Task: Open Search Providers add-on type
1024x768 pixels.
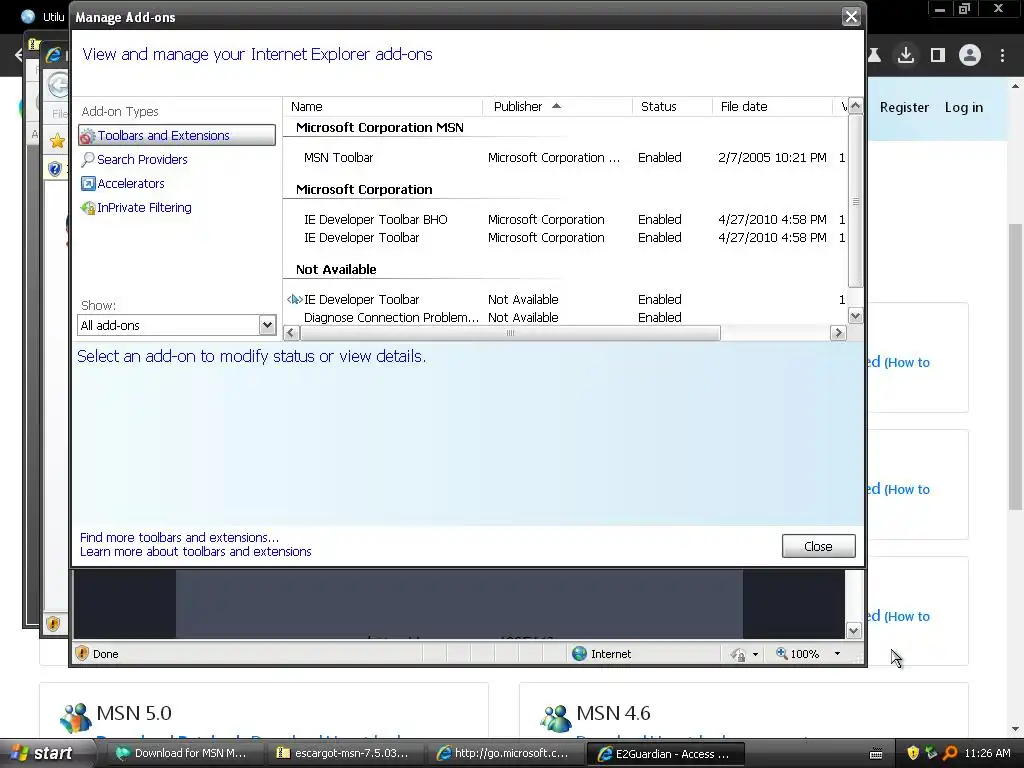Action: pos(142,159)
